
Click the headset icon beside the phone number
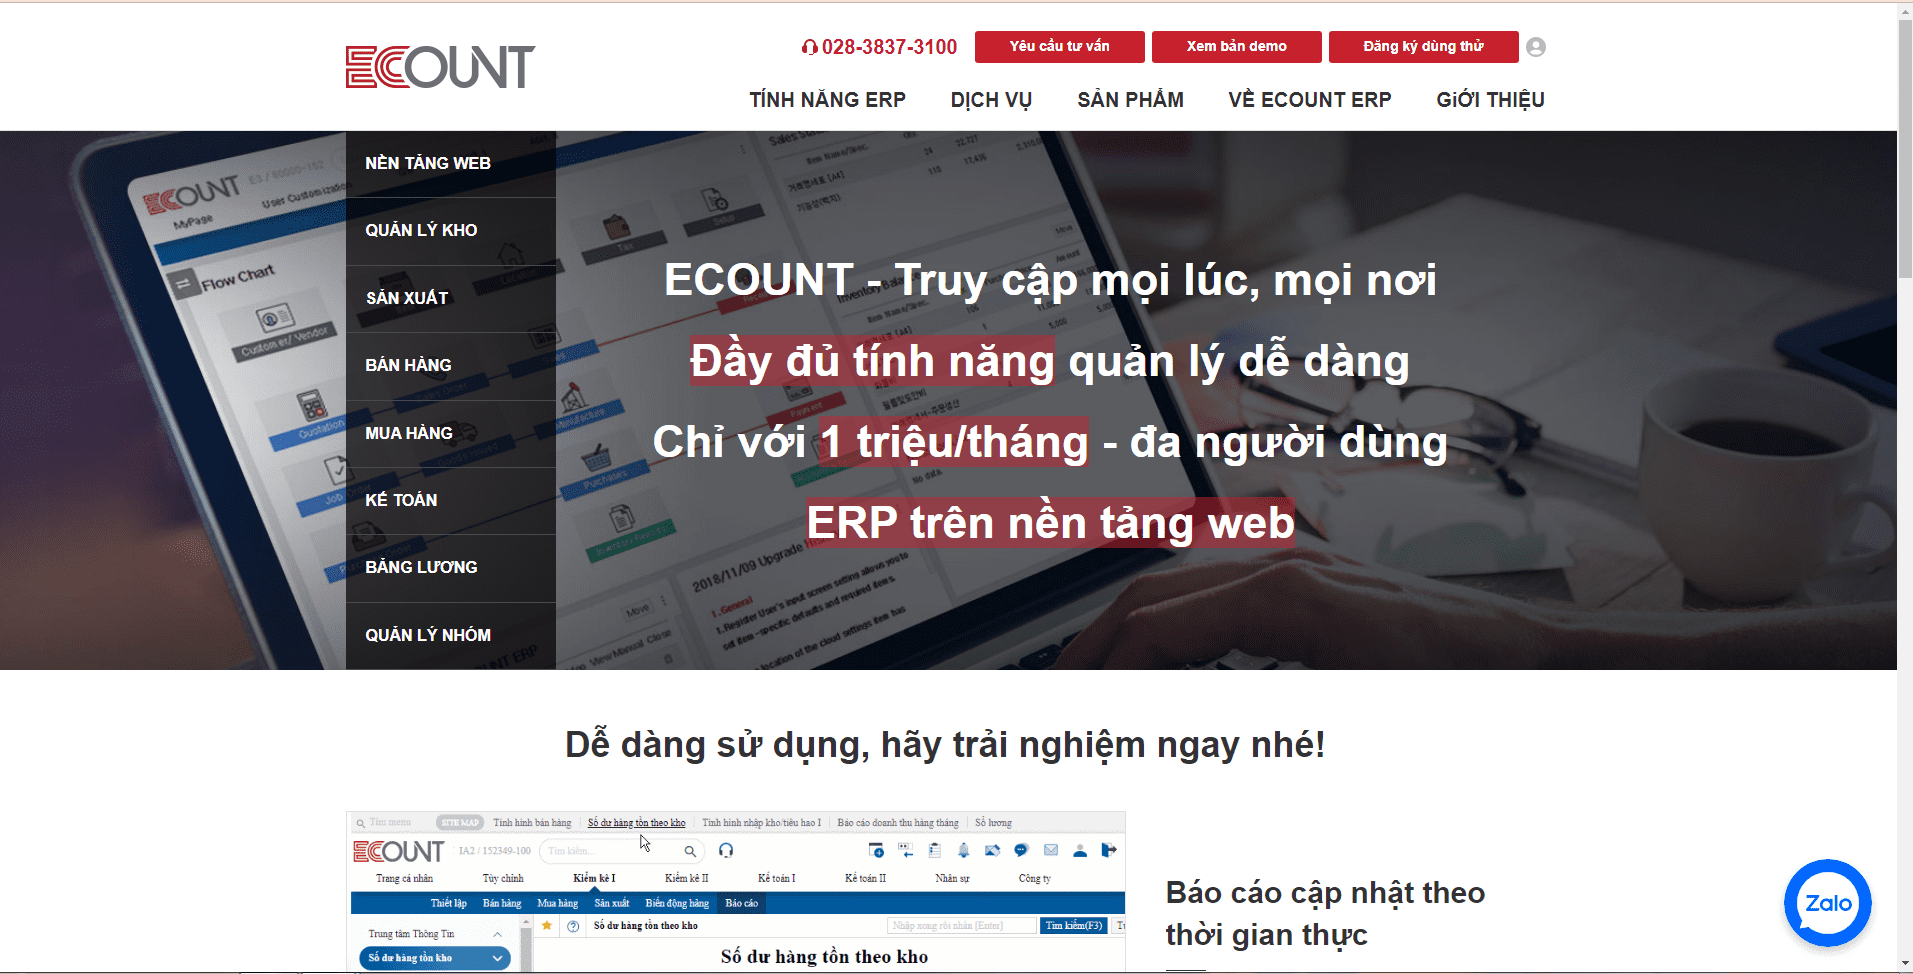(809, 47)
